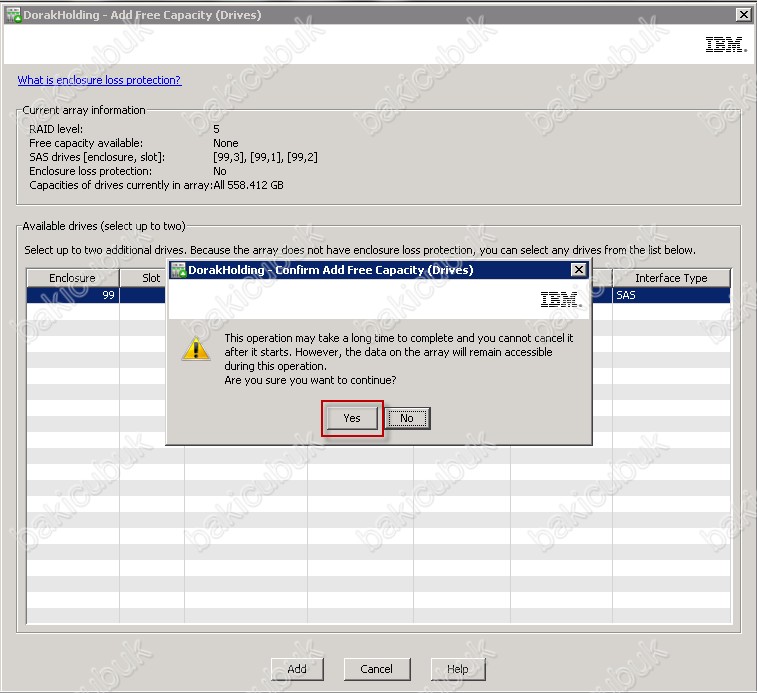
Task: Close the Add Free Capacity (Drives) window
Action: coord(743,15)
